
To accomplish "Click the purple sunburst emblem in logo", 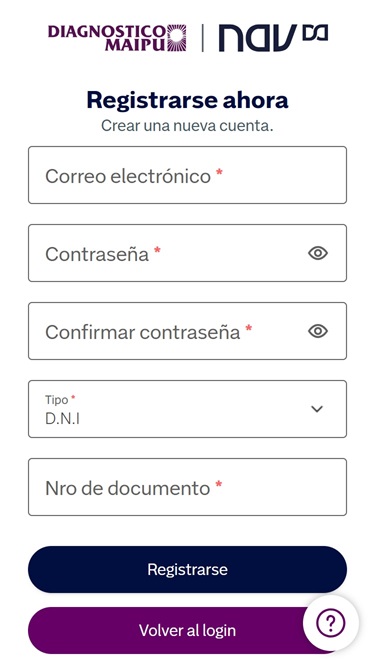I will pos(176,38).
